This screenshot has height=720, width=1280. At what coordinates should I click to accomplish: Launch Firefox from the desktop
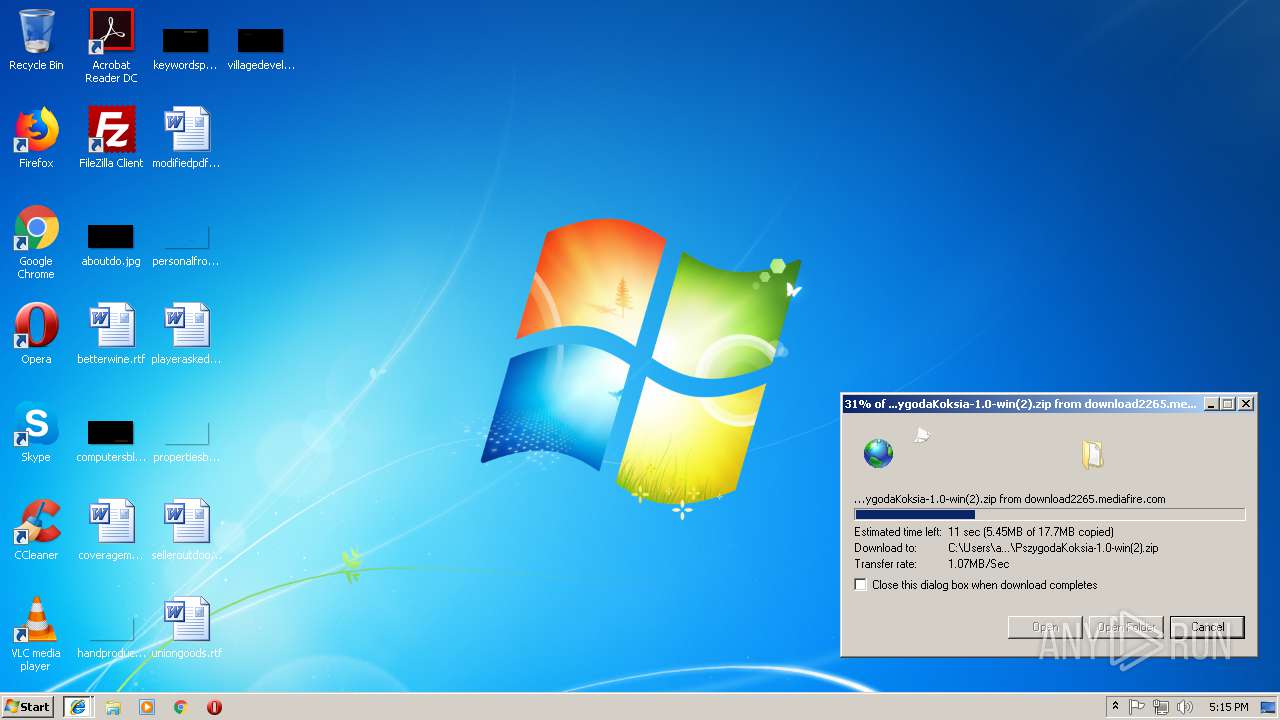pos(36,138)
